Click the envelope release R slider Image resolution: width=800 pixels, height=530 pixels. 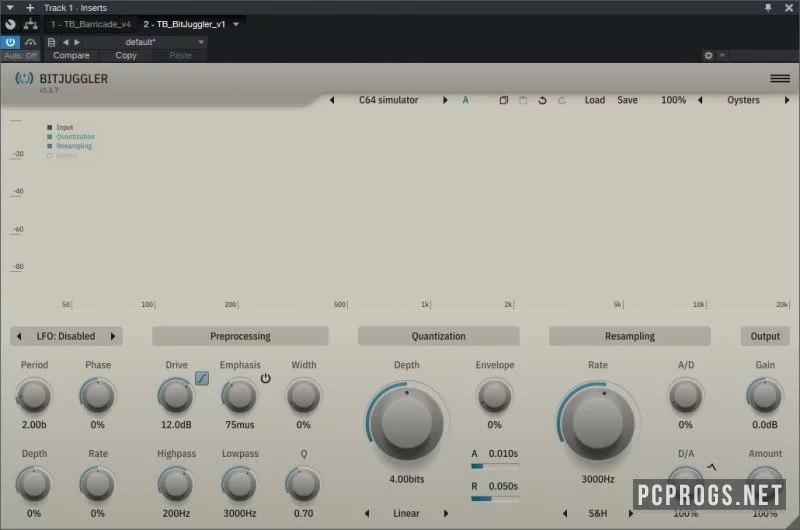(495, 498)
